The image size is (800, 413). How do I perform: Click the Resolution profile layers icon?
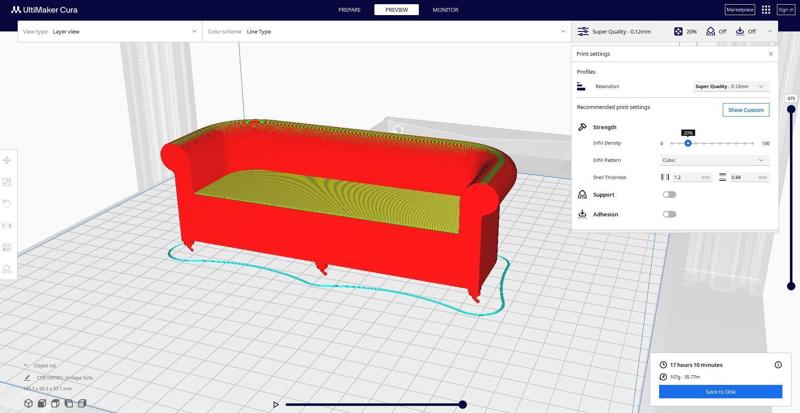tap(581, 86)
